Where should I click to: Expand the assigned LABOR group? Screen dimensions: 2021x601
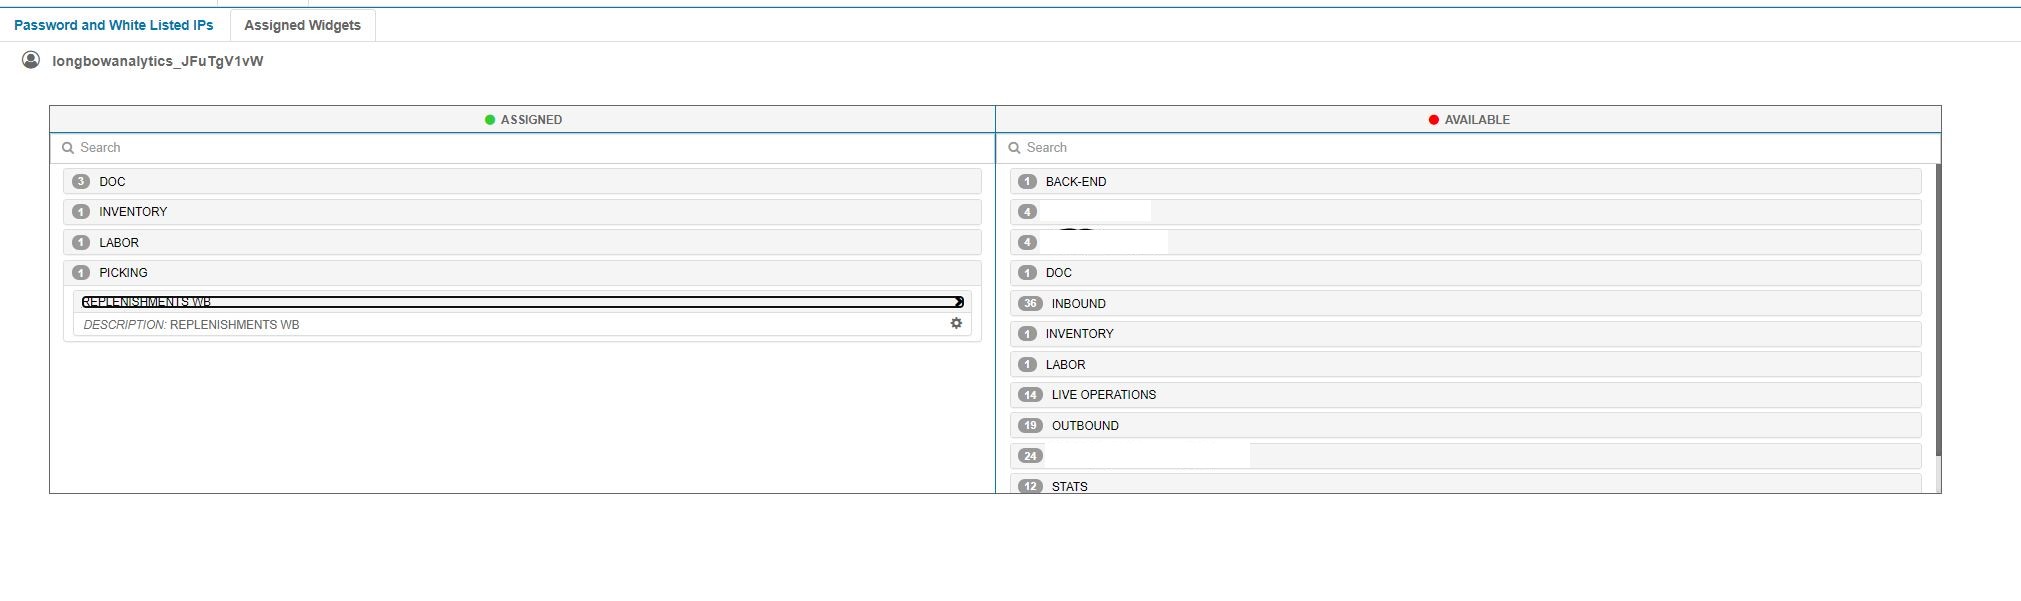pyautogui.click(x=119, y=243)
